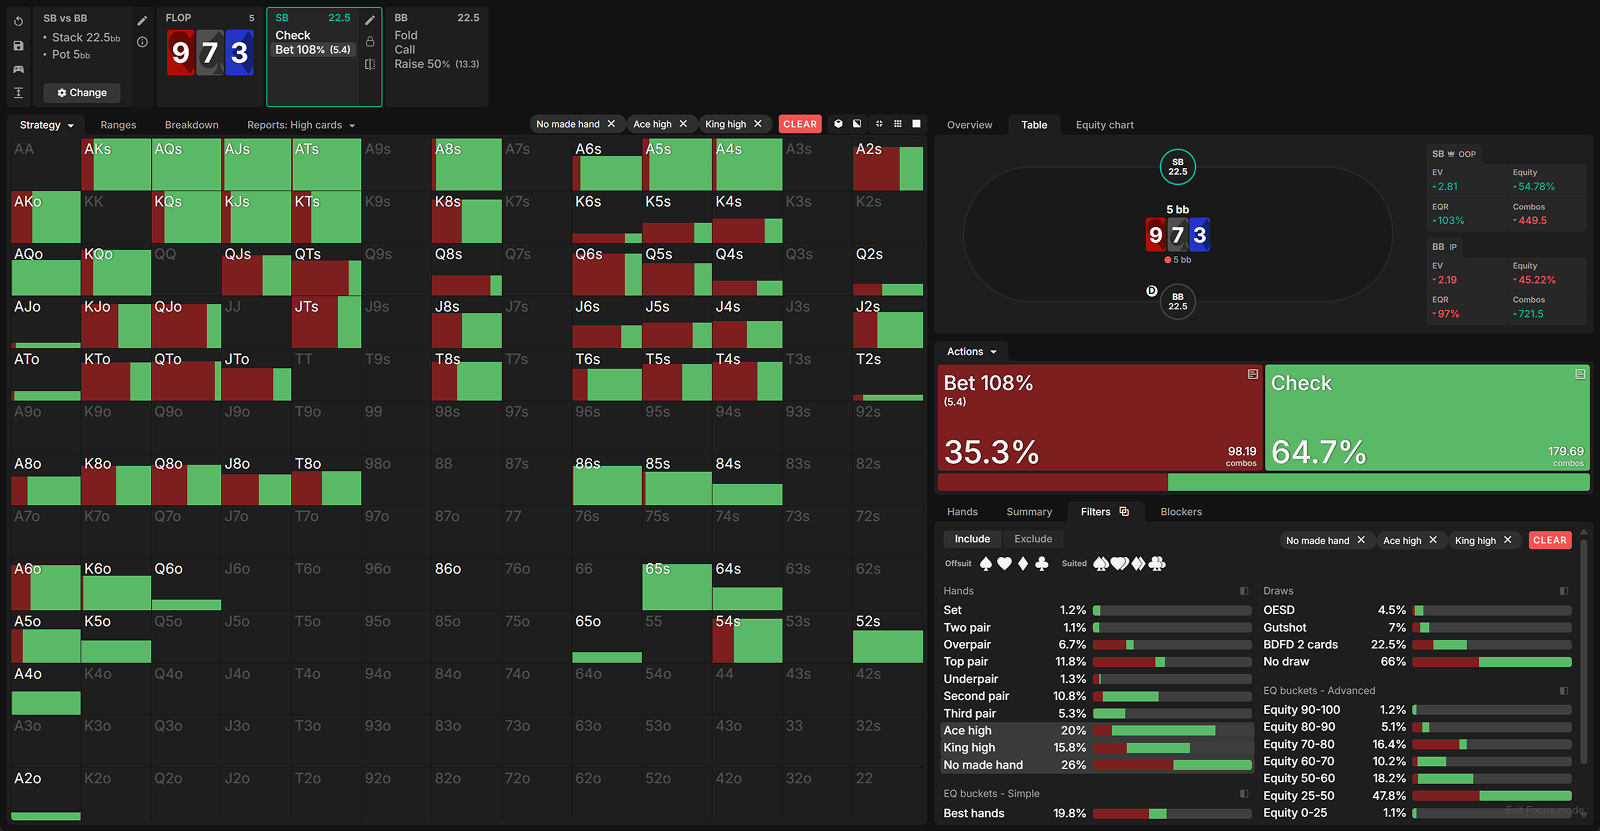Click the compare icon in SB action card

click(x=370, y=64)
